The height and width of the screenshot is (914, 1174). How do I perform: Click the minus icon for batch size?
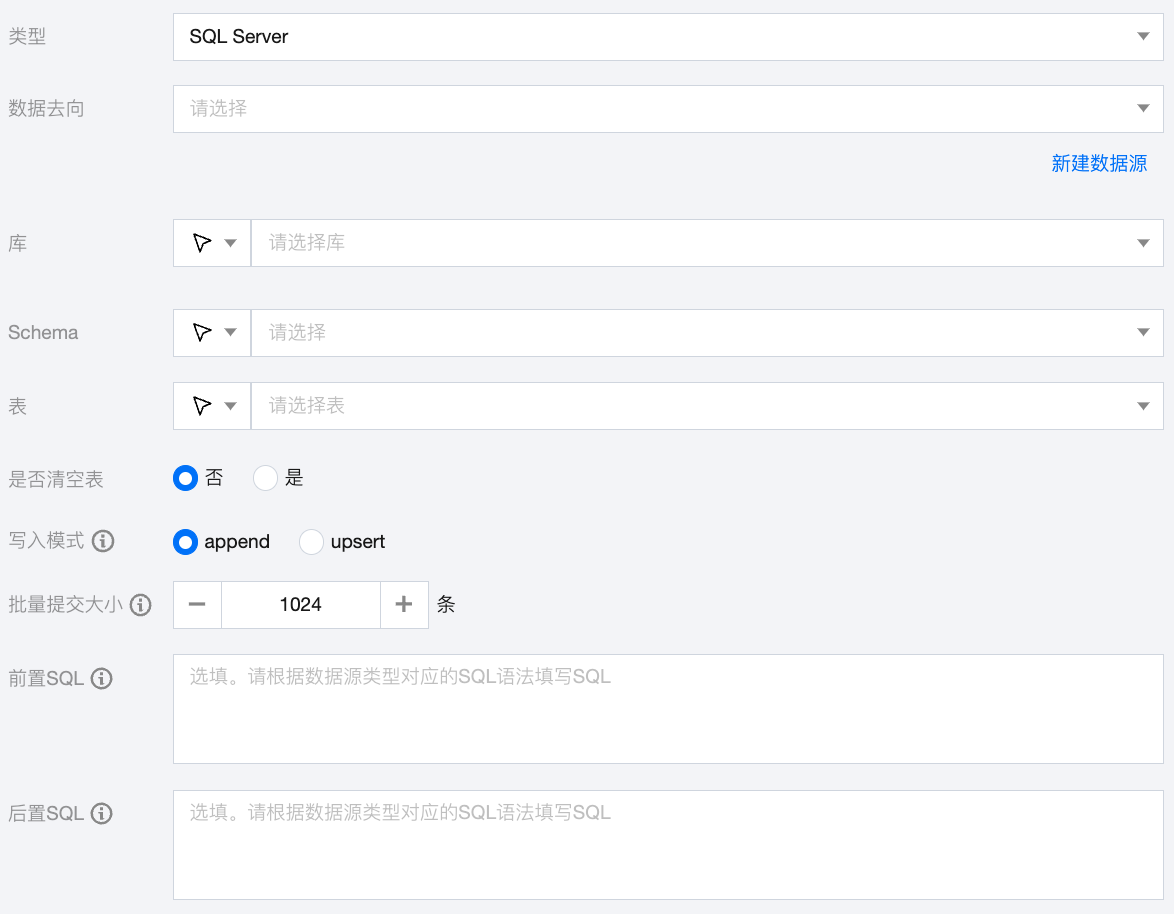tap(197, 605)
